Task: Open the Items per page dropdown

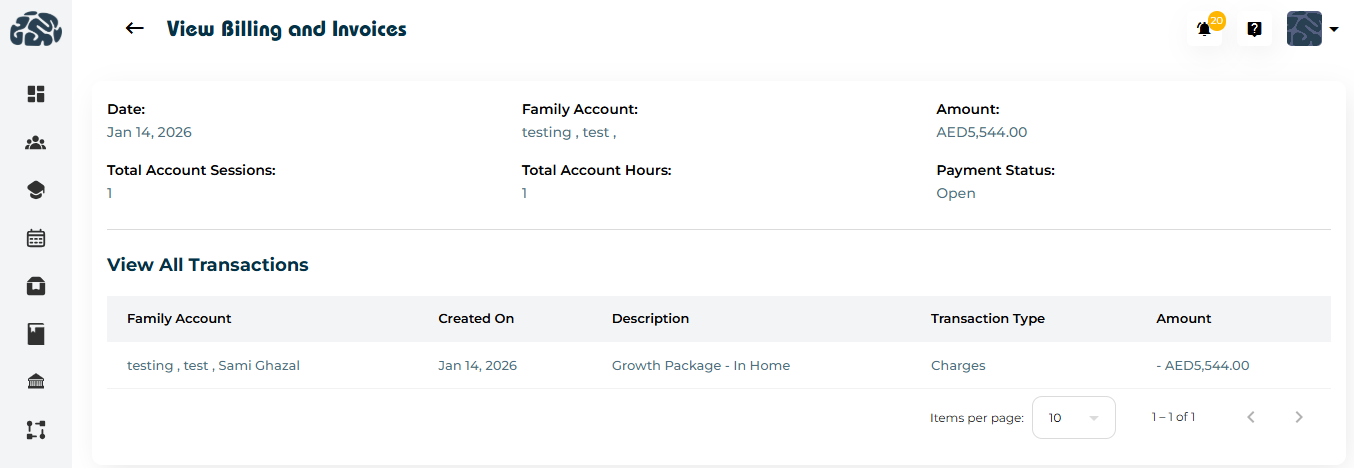Action: (1073, 418)
